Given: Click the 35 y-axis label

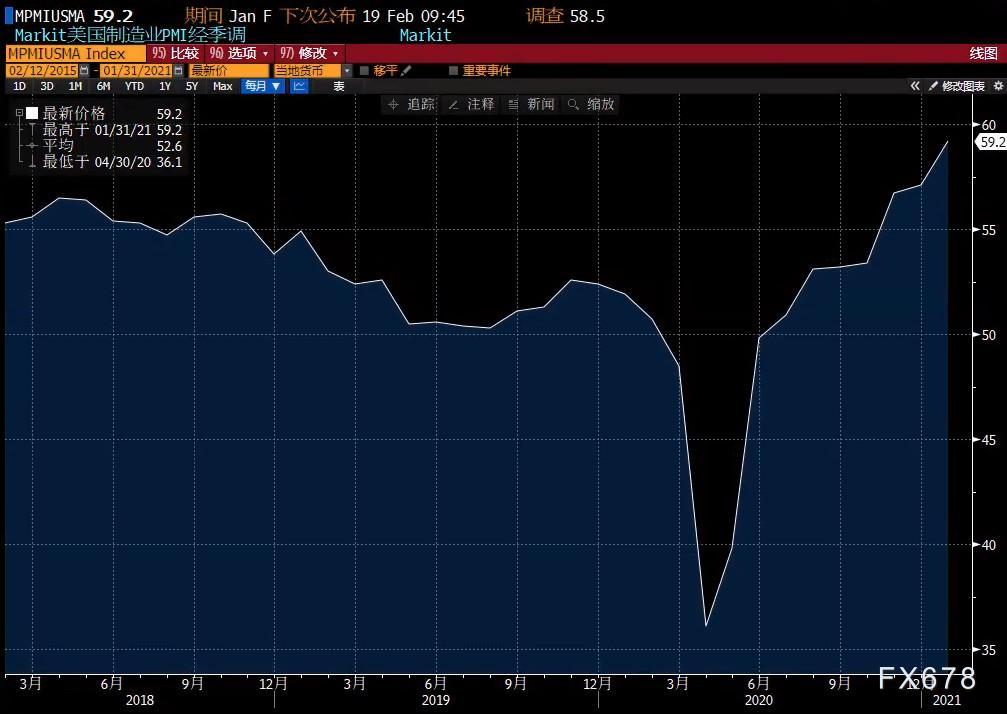Looking at the screenshot, I should click(x=989, y=650).
